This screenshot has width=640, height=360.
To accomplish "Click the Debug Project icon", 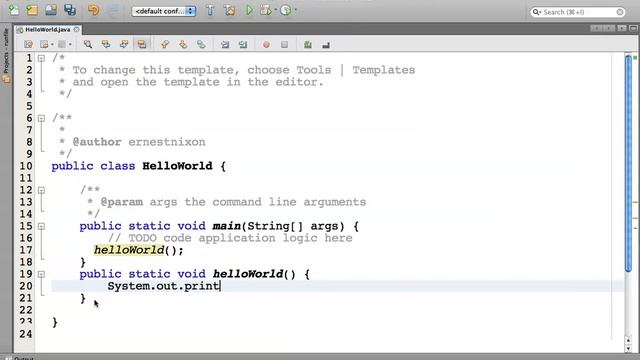I will click(266, 10).
